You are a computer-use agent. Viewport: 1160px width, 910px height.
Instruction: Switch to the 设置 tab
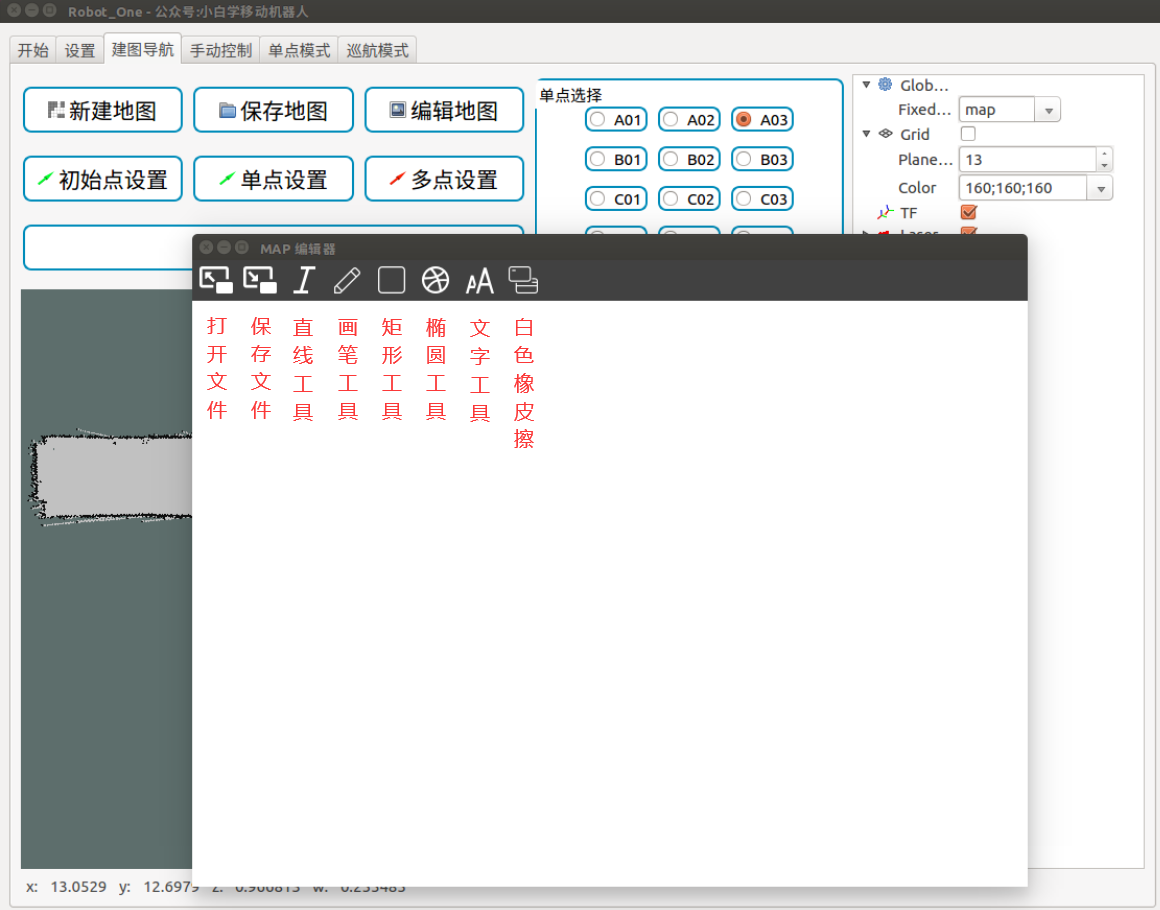[80, 50]
